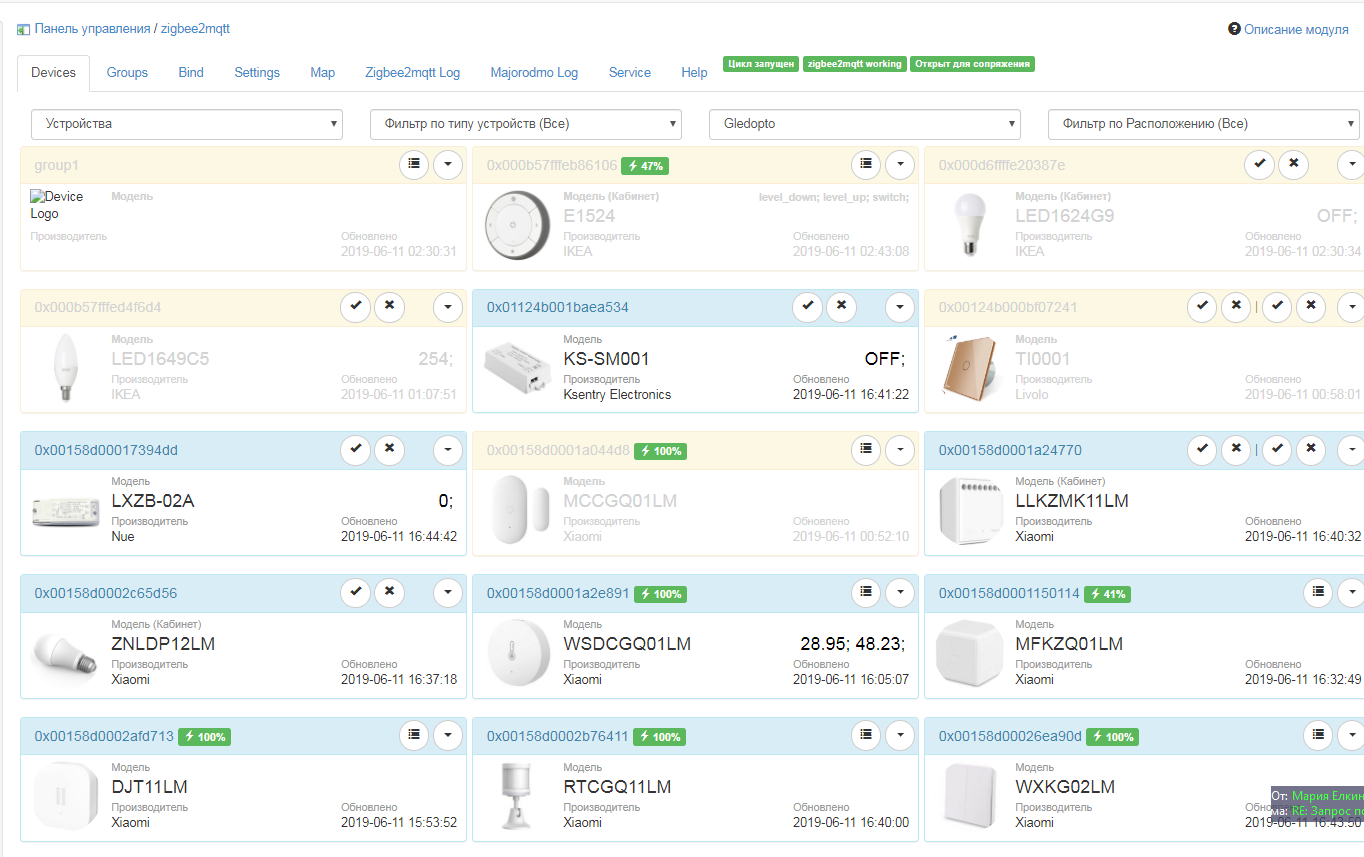The width and height of the screenshot is (1364, 857).
Task: Click list icon on MCCGQ01LM door sensor card
Action: 866,450
